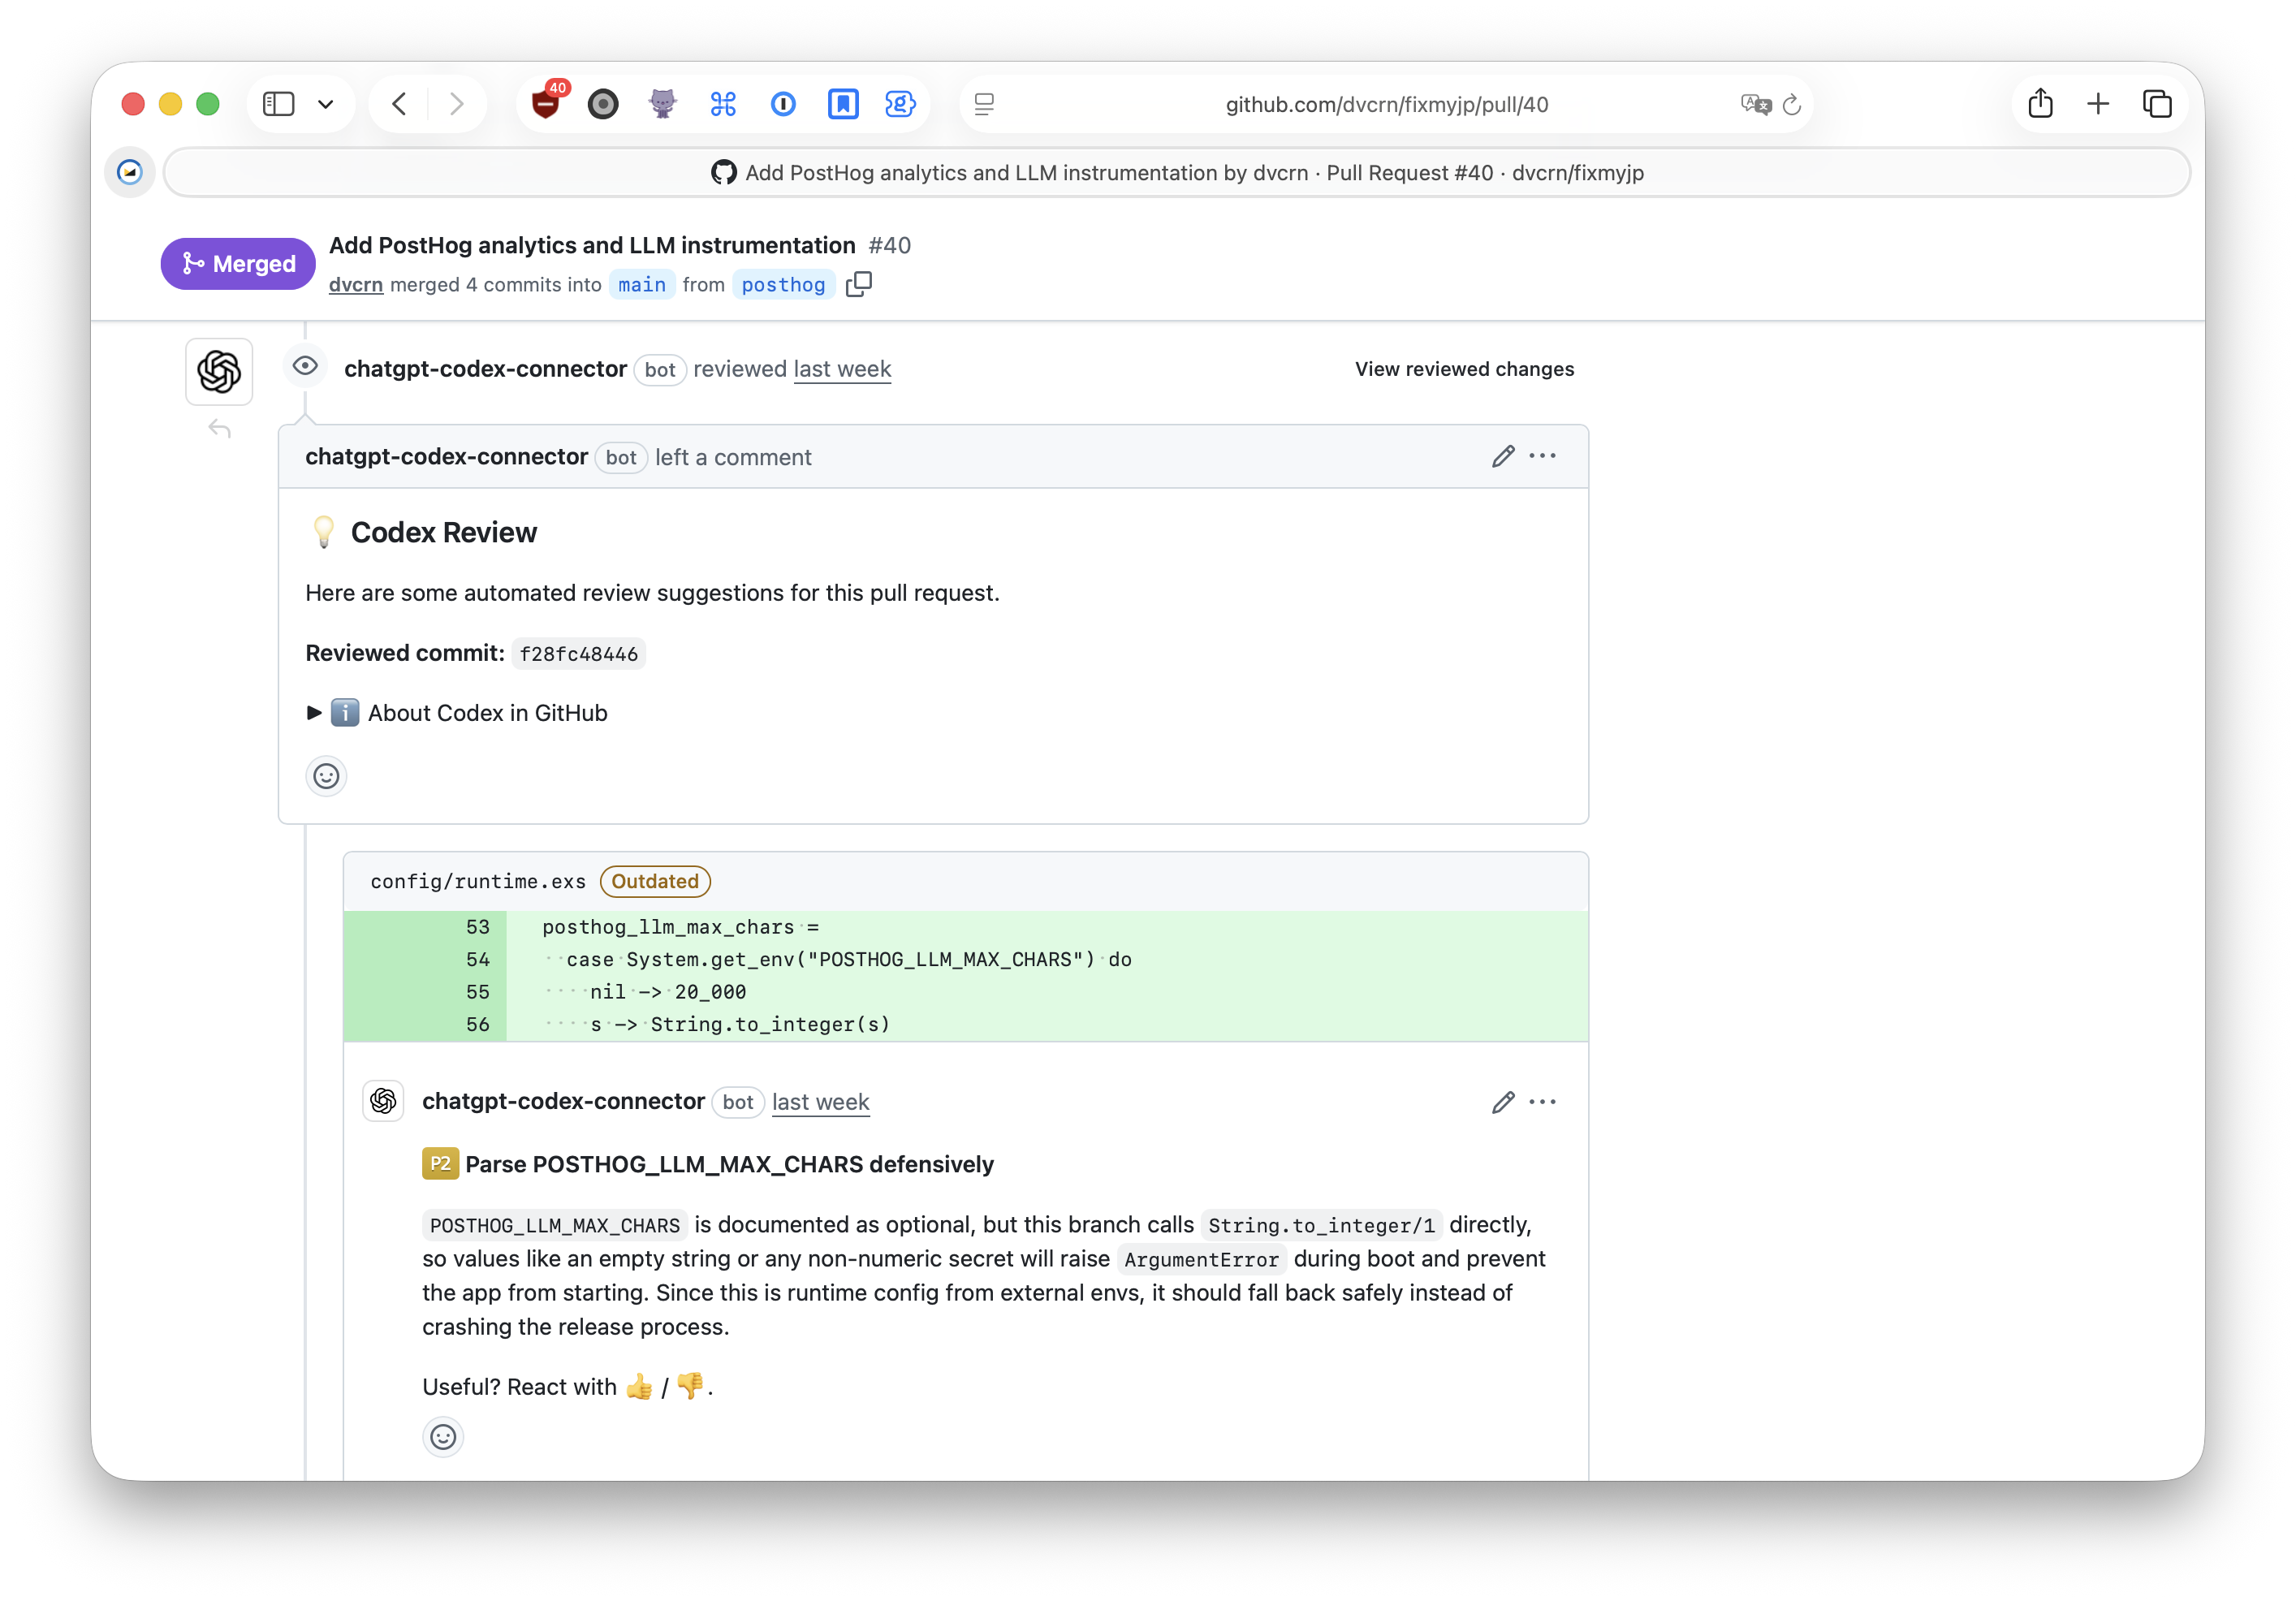Screen dimensions: 2296x1601
Task: Click the OpenAI logo avatar next to review
Action: tap(219, 371)
